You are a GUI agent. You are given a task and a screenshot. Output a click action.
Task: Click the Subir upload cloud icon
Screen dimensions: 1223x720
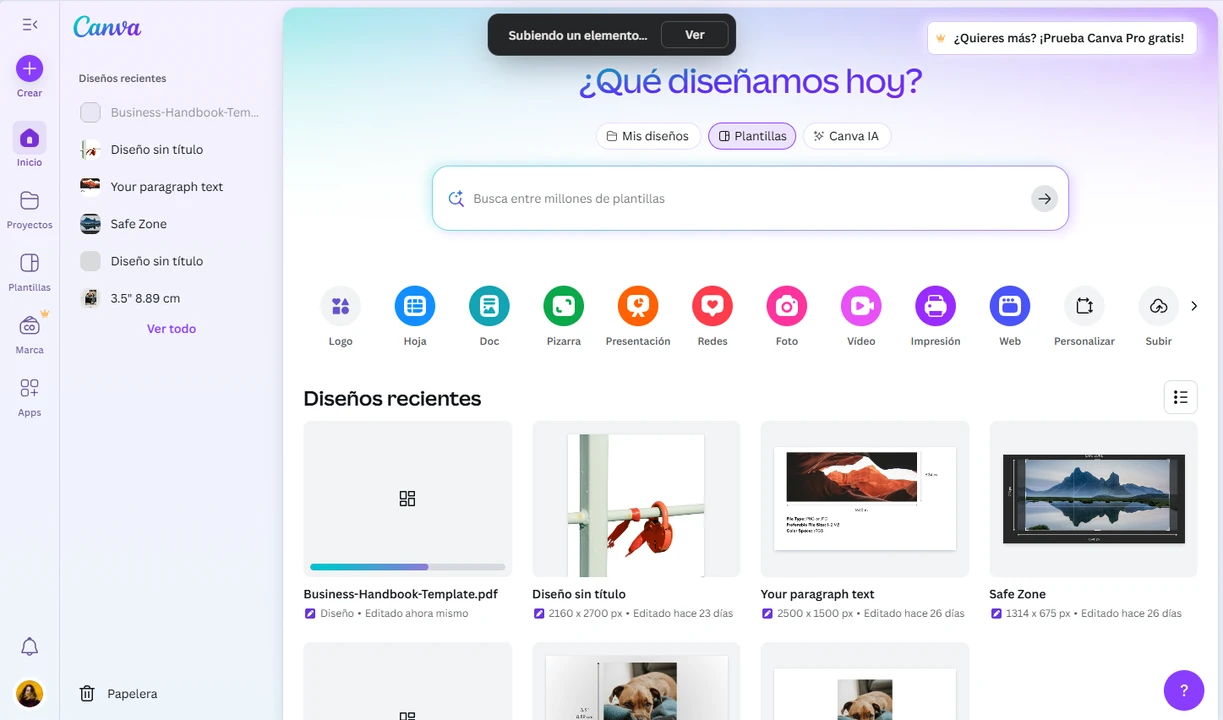point(1158,306)
